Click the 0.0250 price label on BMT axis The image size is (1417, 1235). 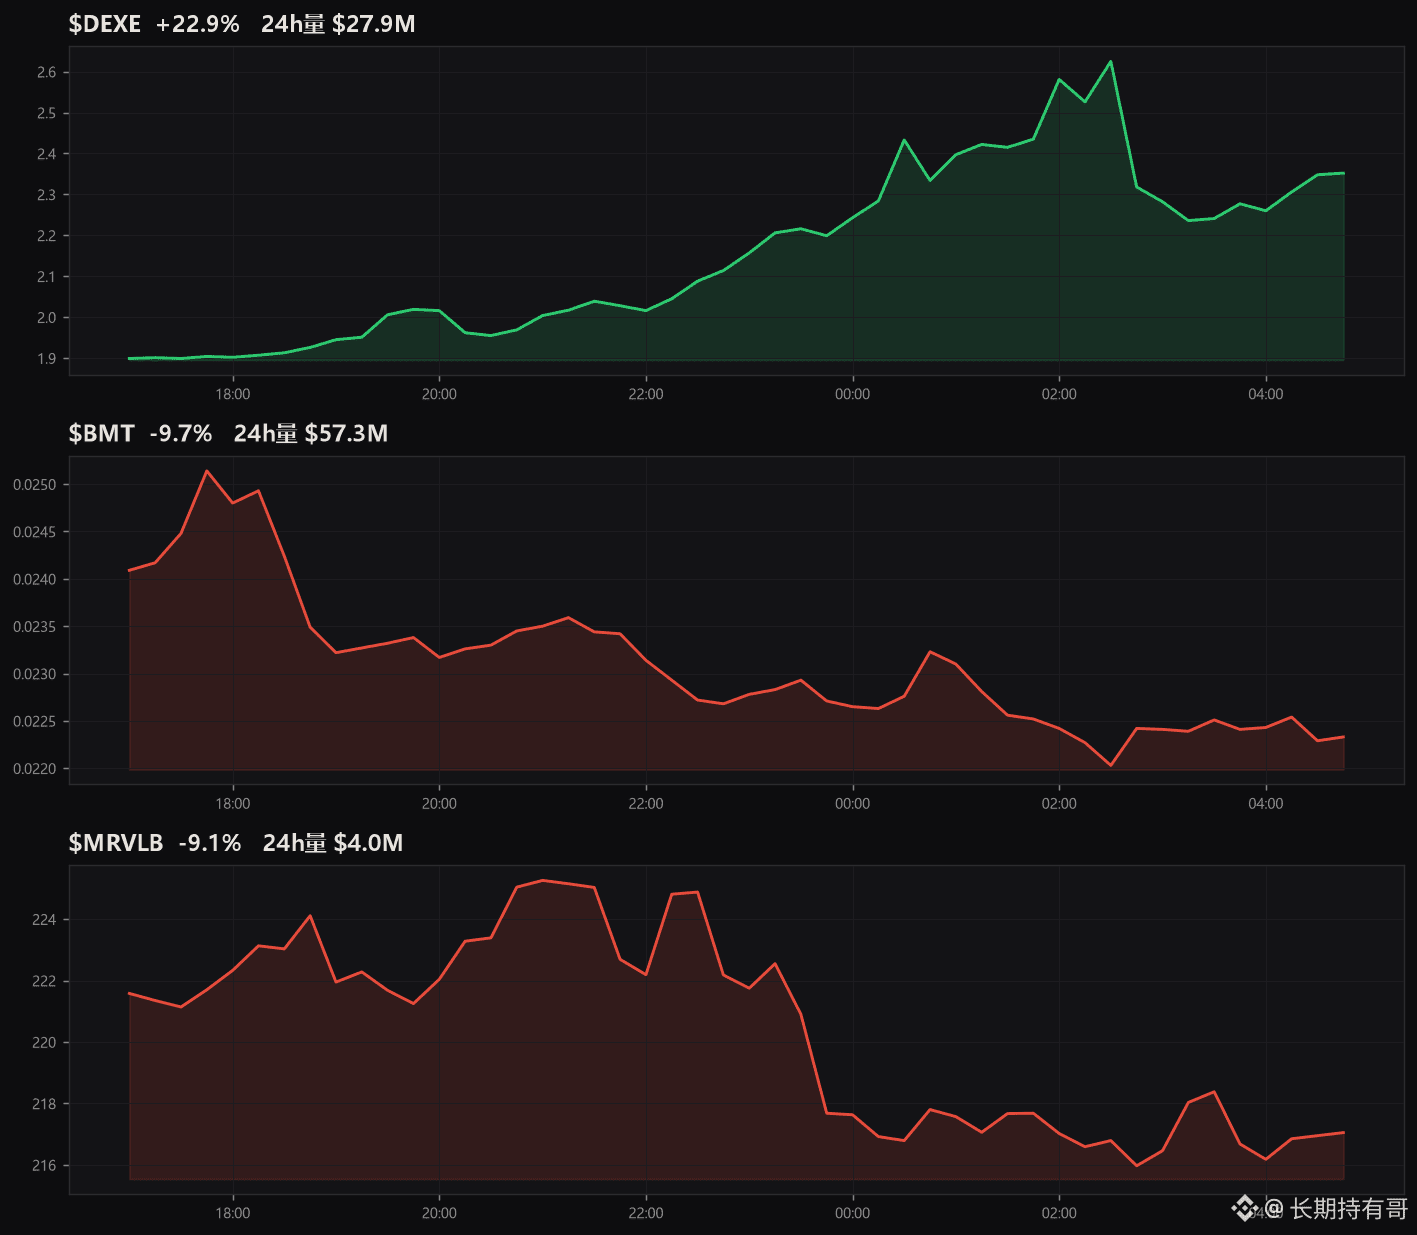tap(34, 485)
